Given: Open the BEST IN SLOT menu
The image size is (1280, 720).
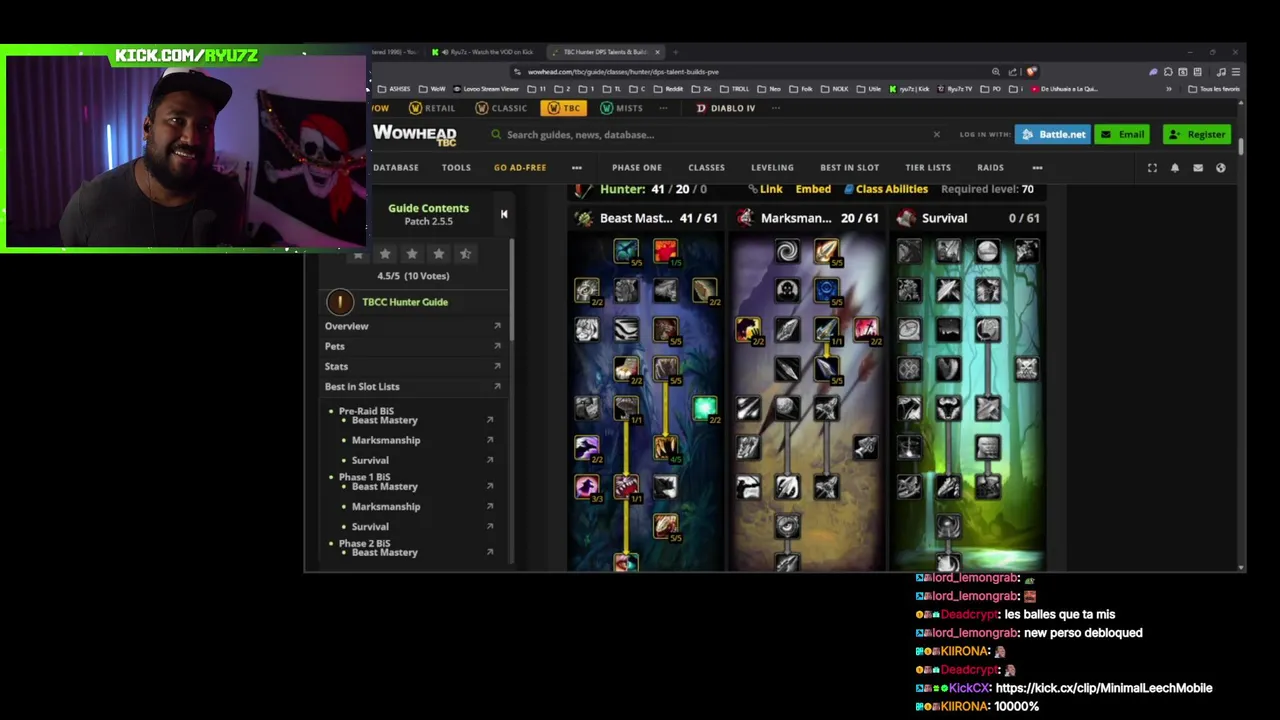Looking at the screenshot, I should (849, 168).
